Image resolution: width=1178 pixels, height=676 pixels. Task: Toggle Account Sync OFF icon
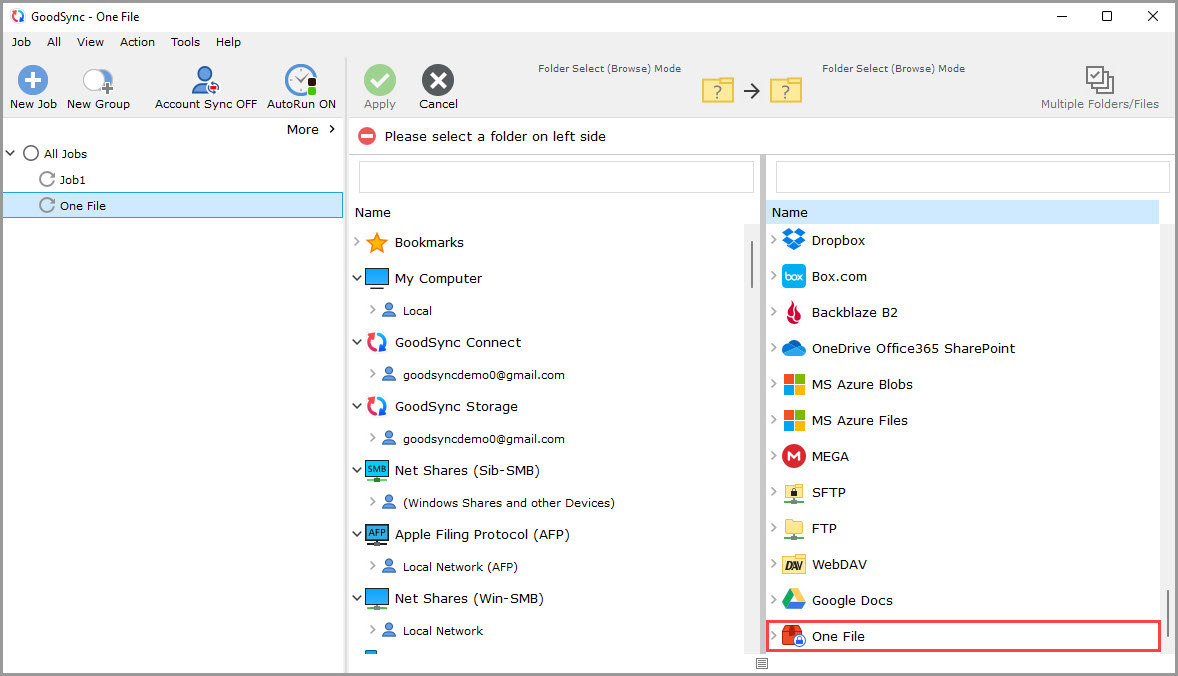click(x=205, y=80)
